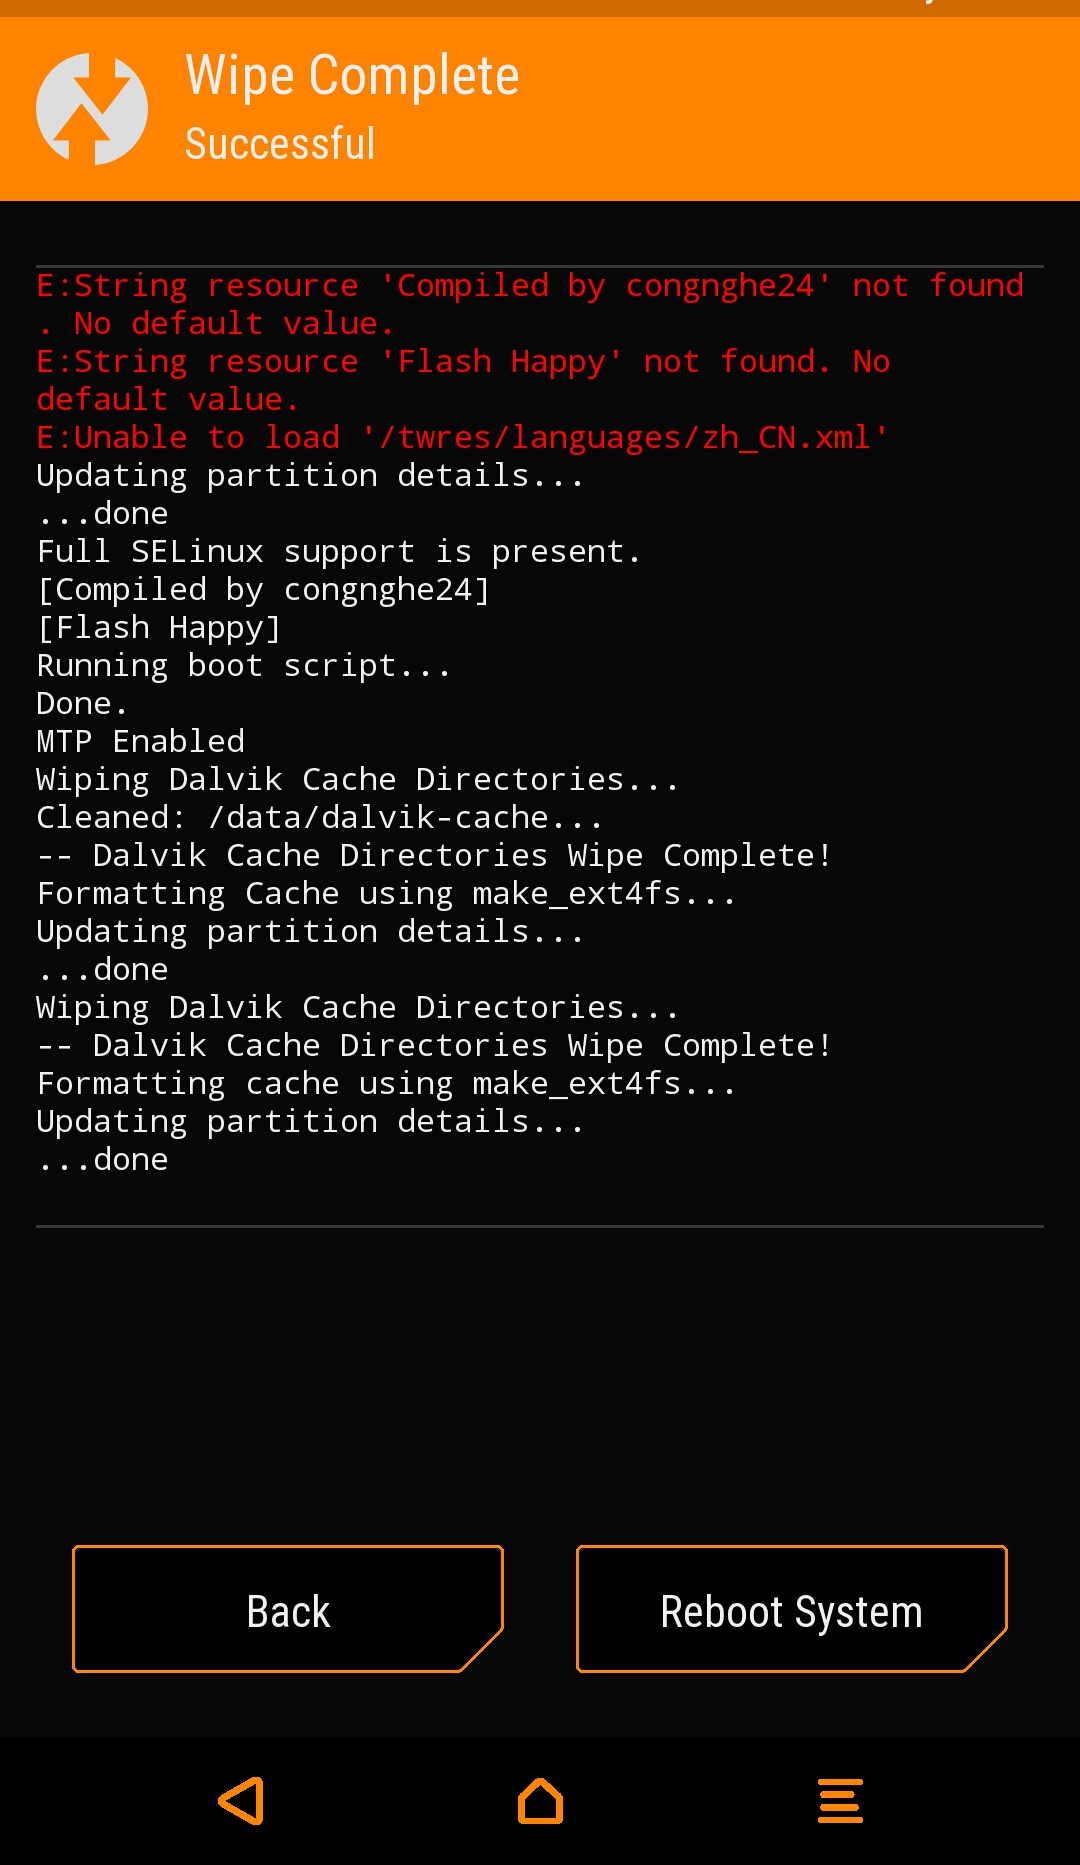Tap the empty area below the console log
Viewport: 1080px width, 1865px height.
[540, 1380]
